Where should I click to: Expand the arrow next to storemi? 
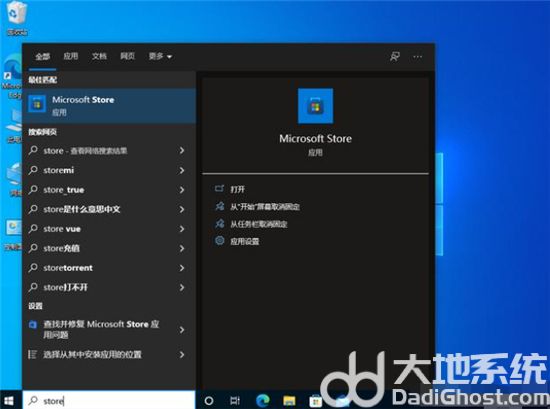pyautogui.click(x=182, y=170)
